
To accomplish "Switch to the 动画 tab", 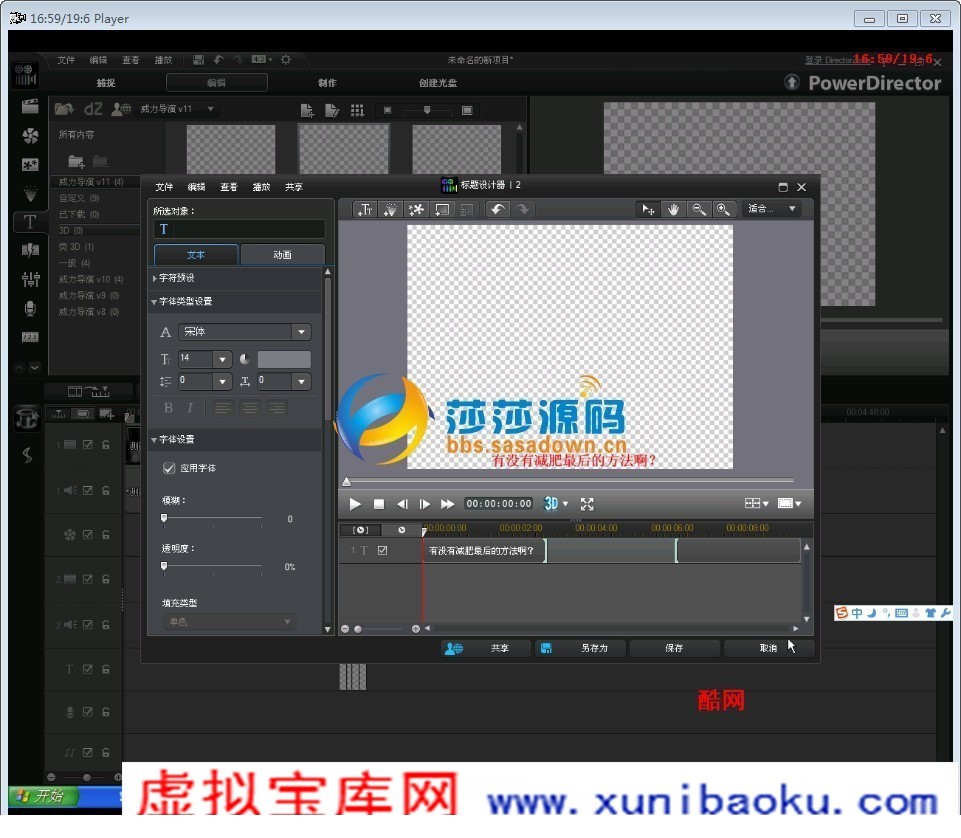I will [x=283, y=254].
